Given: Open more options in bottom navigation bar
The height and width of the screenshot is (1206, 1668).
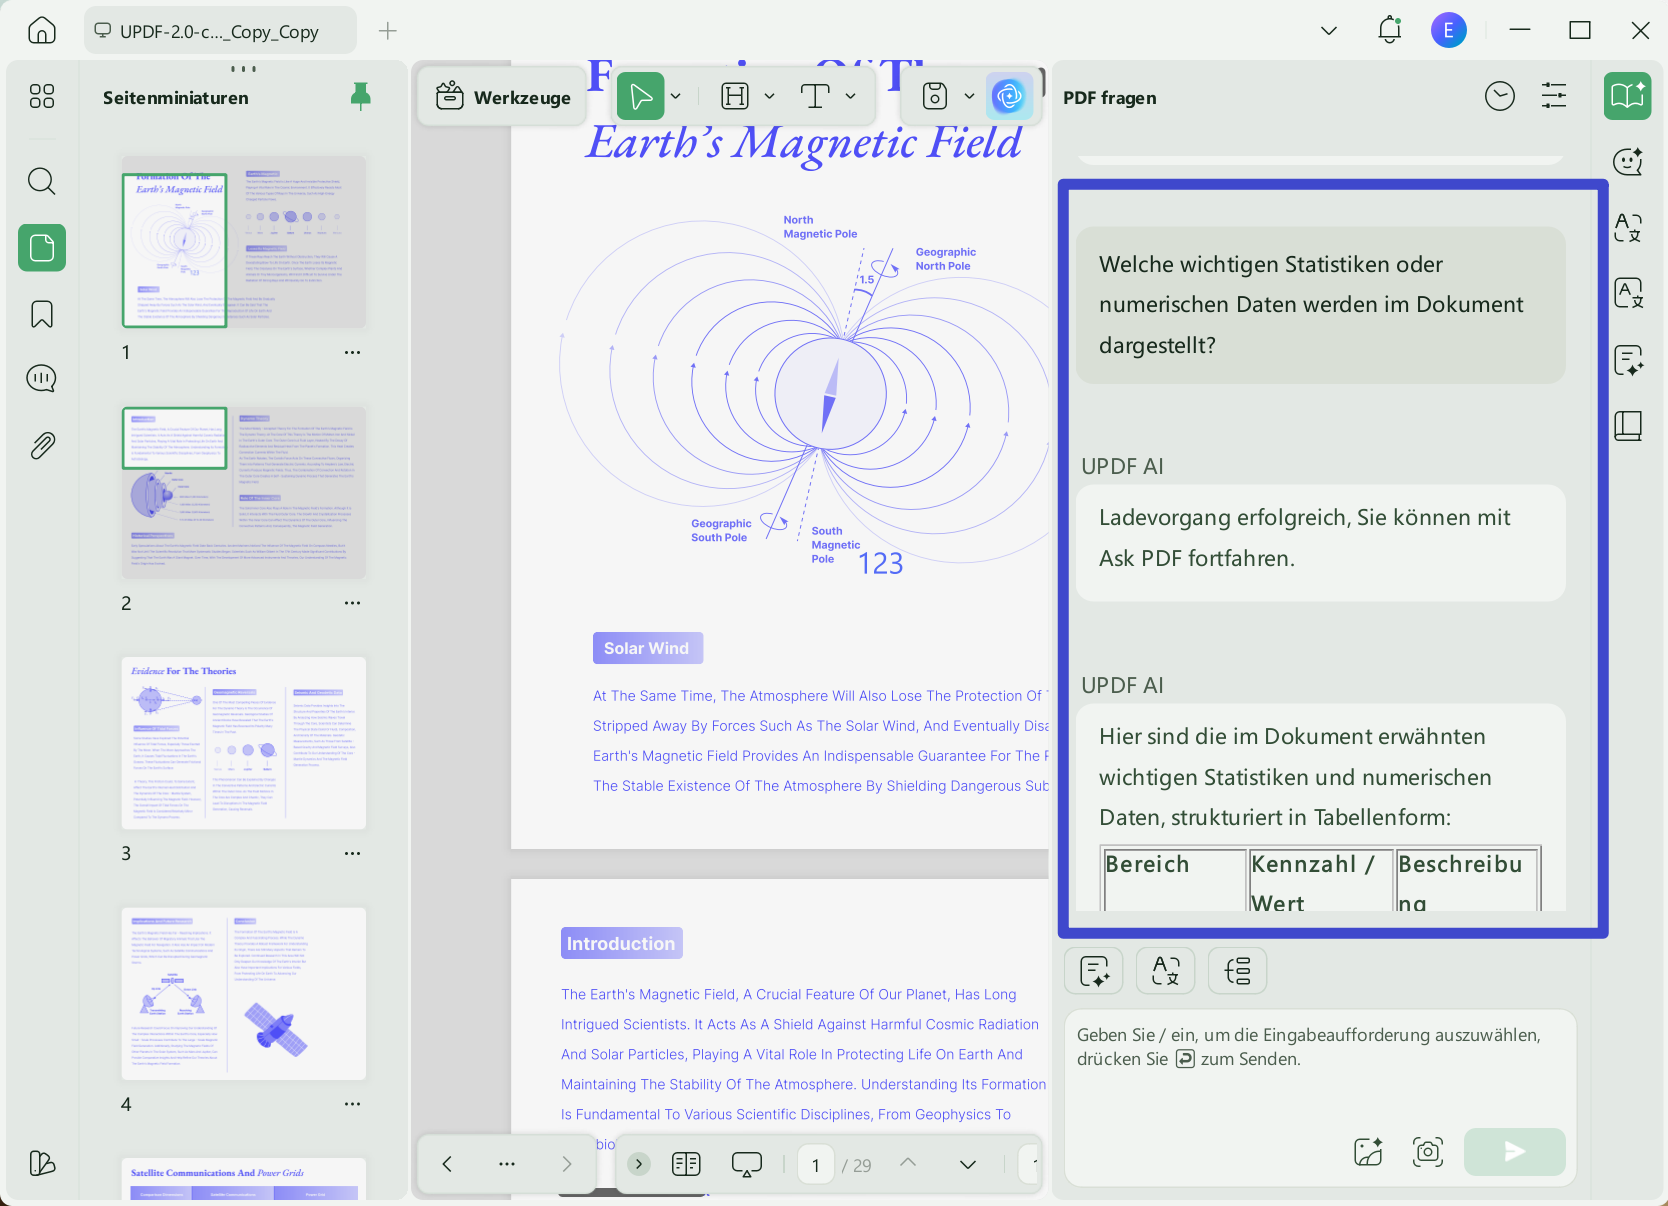Looking at the screenshot, I should point(507,1164).
